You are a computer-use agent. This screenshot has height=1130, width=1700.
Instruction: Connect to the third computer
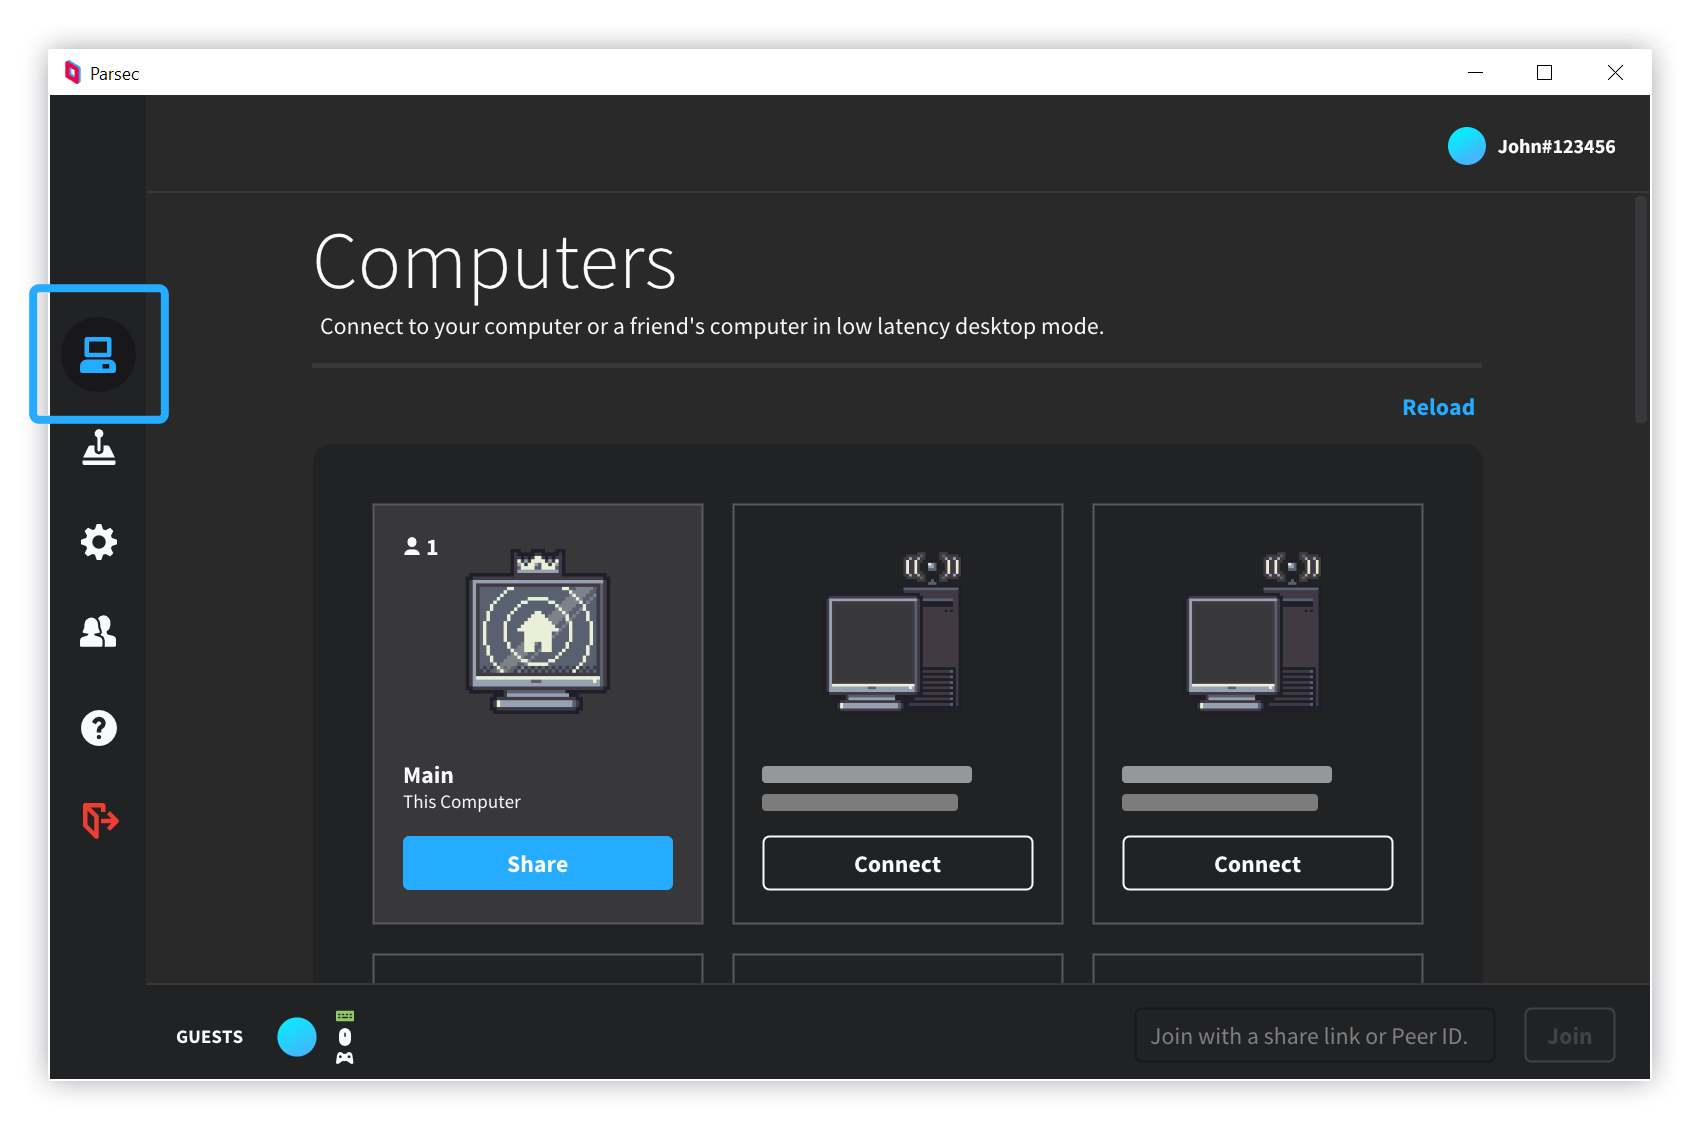click(1257, 863)
